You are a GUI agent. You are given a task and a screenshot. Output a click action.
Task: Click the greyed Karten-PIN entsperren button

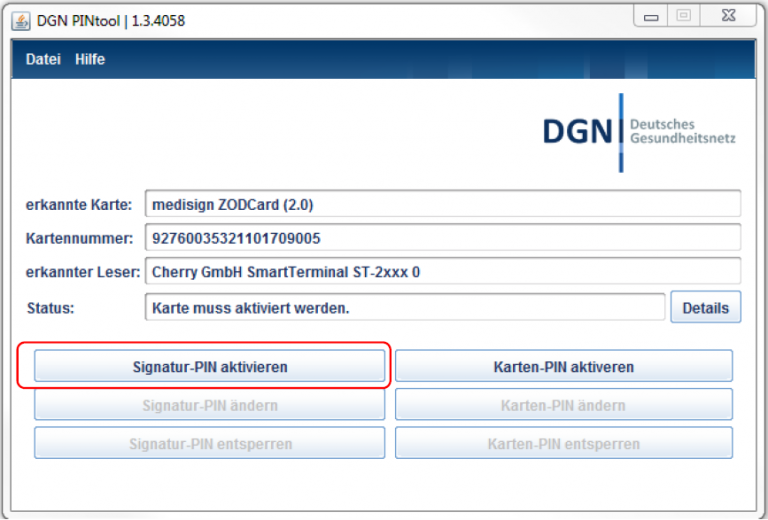click(x=564, y=443)
